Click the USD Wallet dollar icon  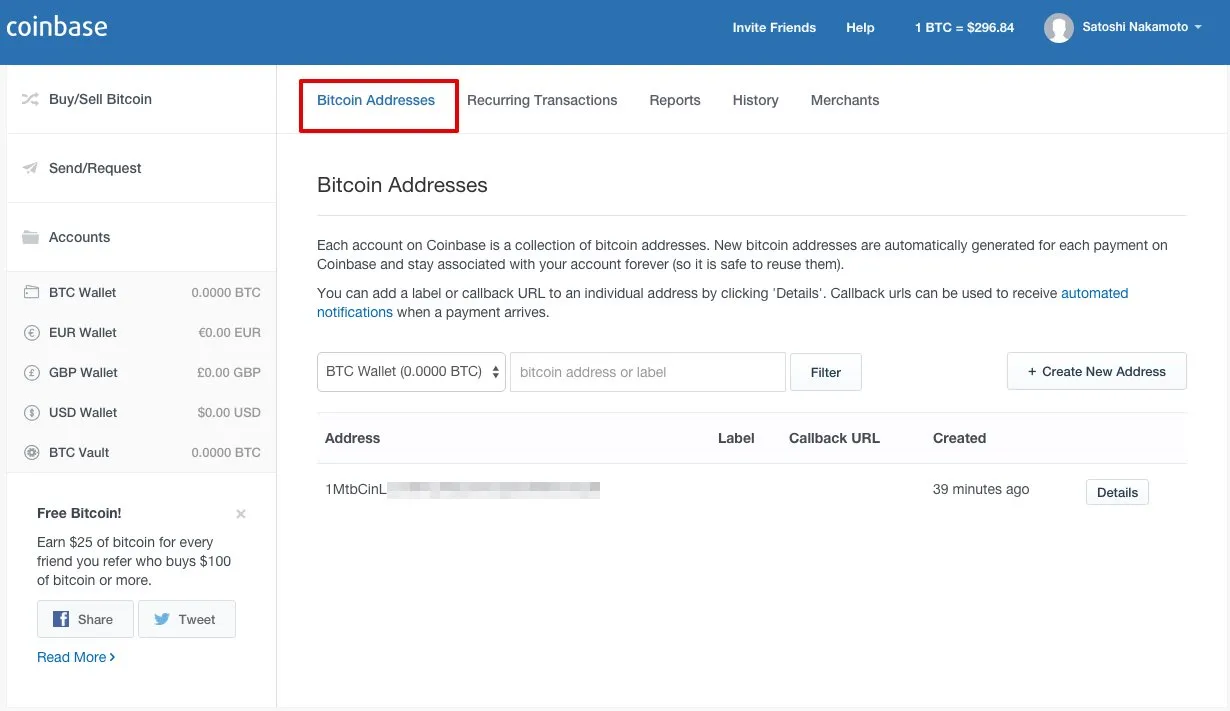[x=31, y=412]
